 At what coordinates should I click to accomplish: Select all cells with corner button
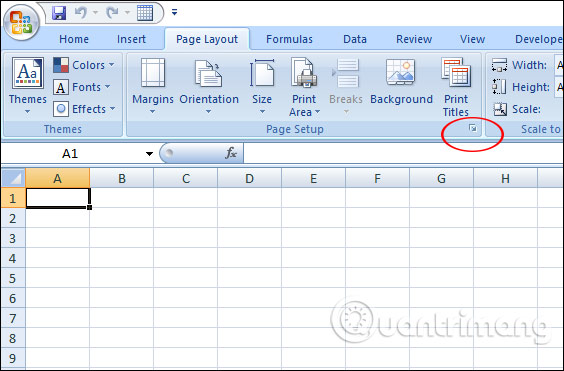pos(13,178)
